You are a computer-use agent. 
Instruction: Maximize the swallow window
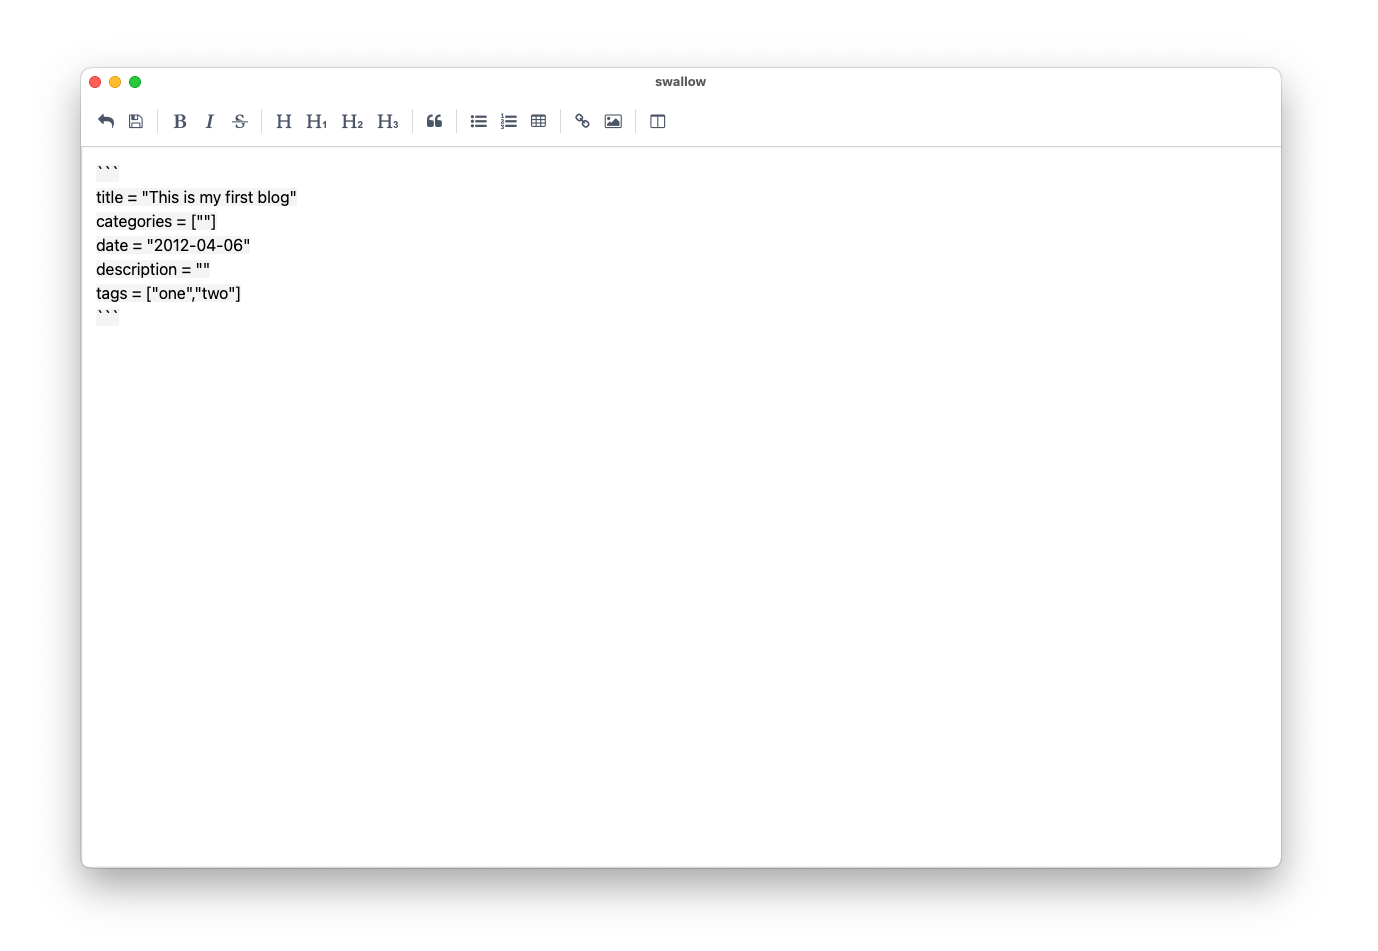(x=135, y=82)
